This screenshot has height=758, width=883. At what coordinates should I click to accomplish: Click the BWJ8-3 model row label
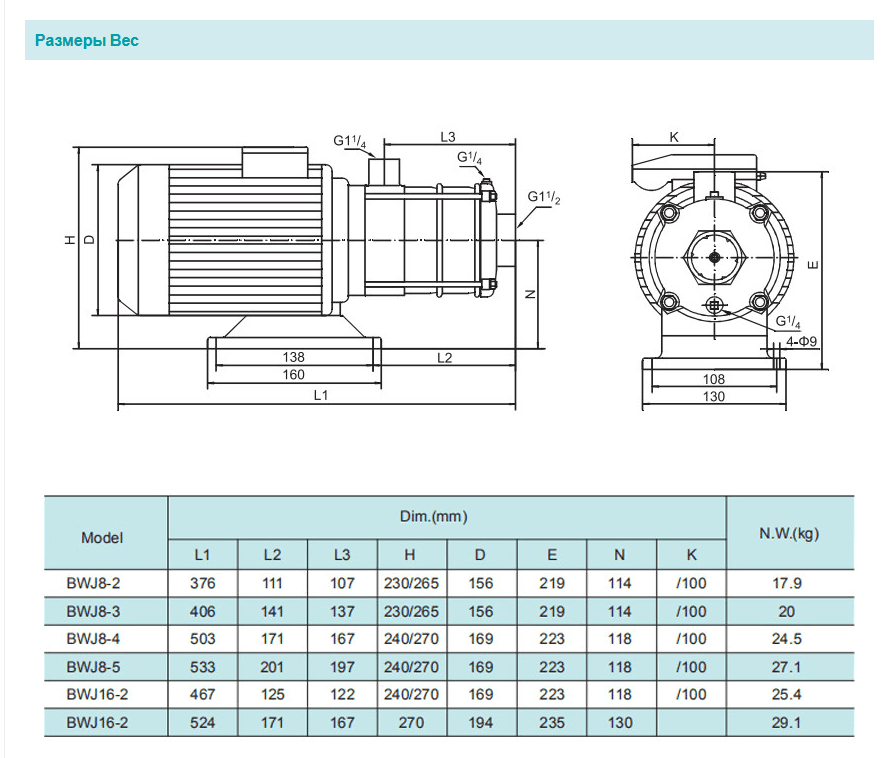[93, 611]
